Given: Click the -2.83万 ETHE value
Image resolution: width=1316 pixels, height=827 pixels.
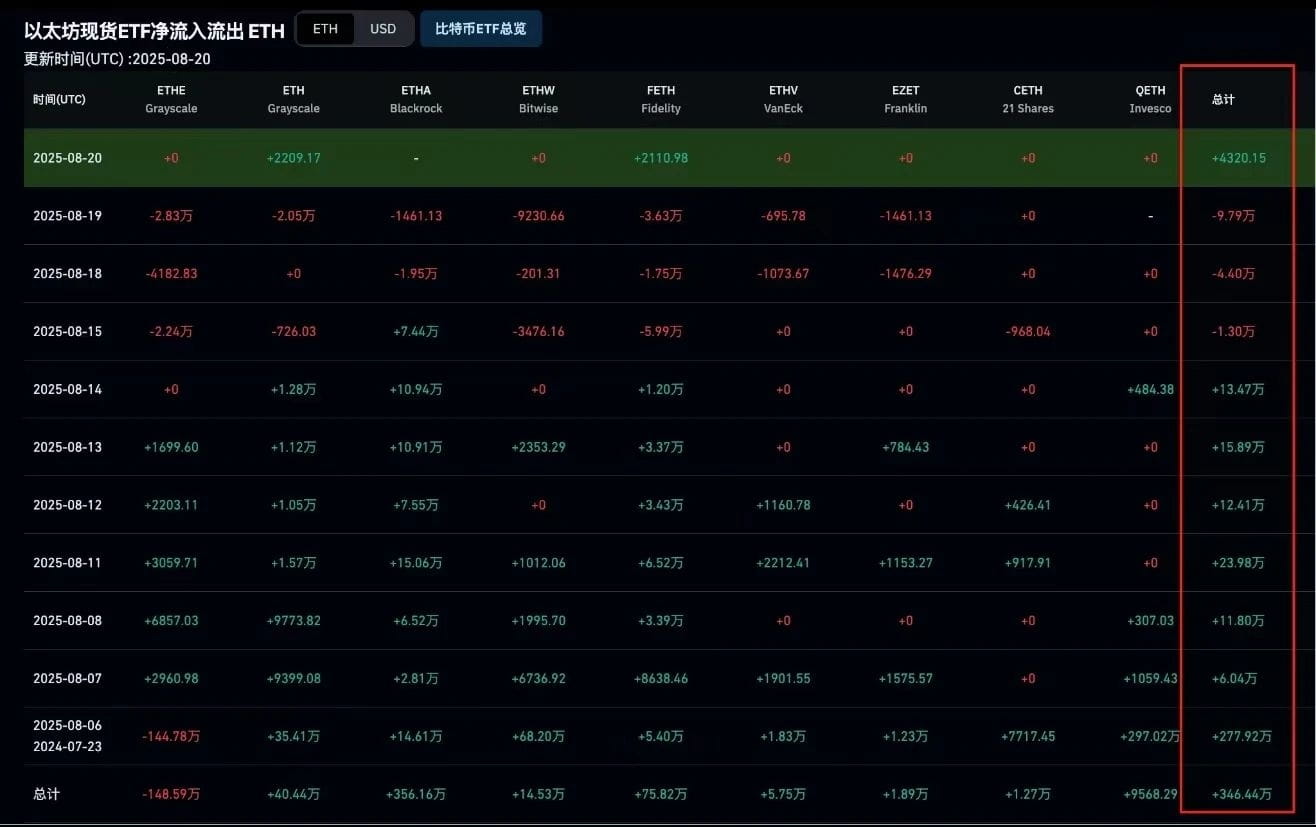Looking at the screenshot, I should 171,216.
